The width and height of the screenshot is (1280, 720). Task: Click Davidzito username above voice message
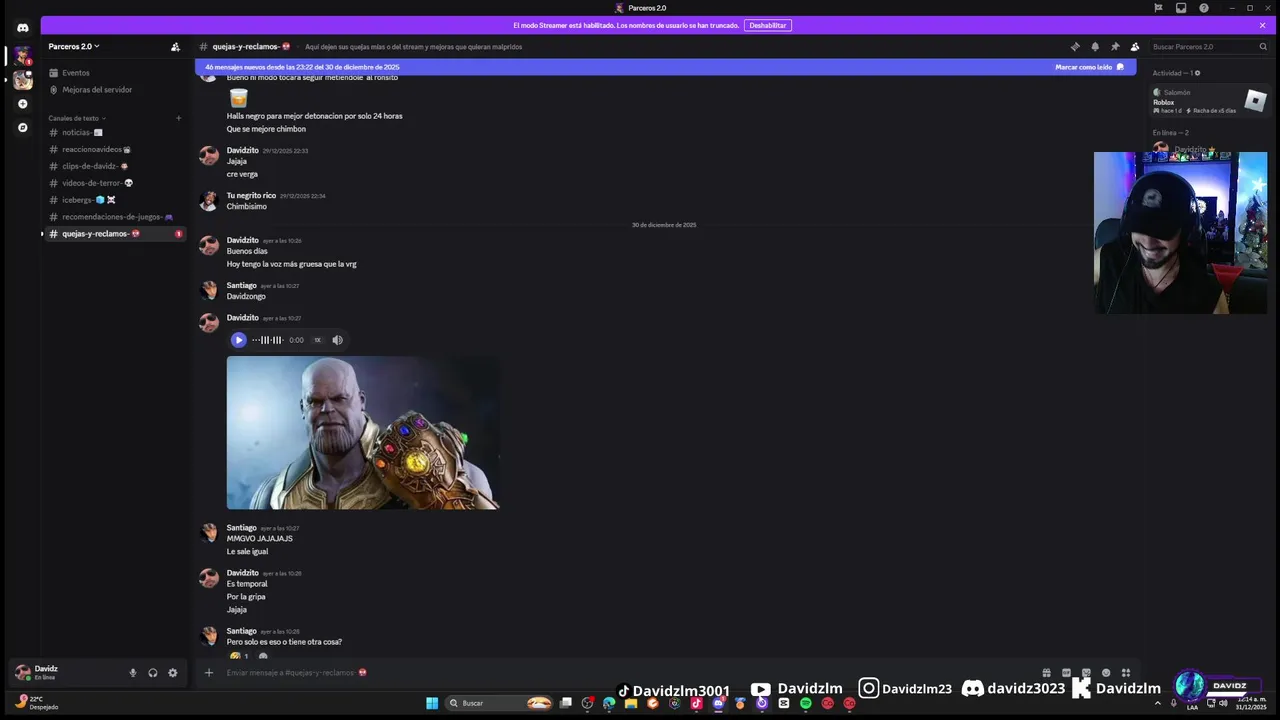(242, 318)
